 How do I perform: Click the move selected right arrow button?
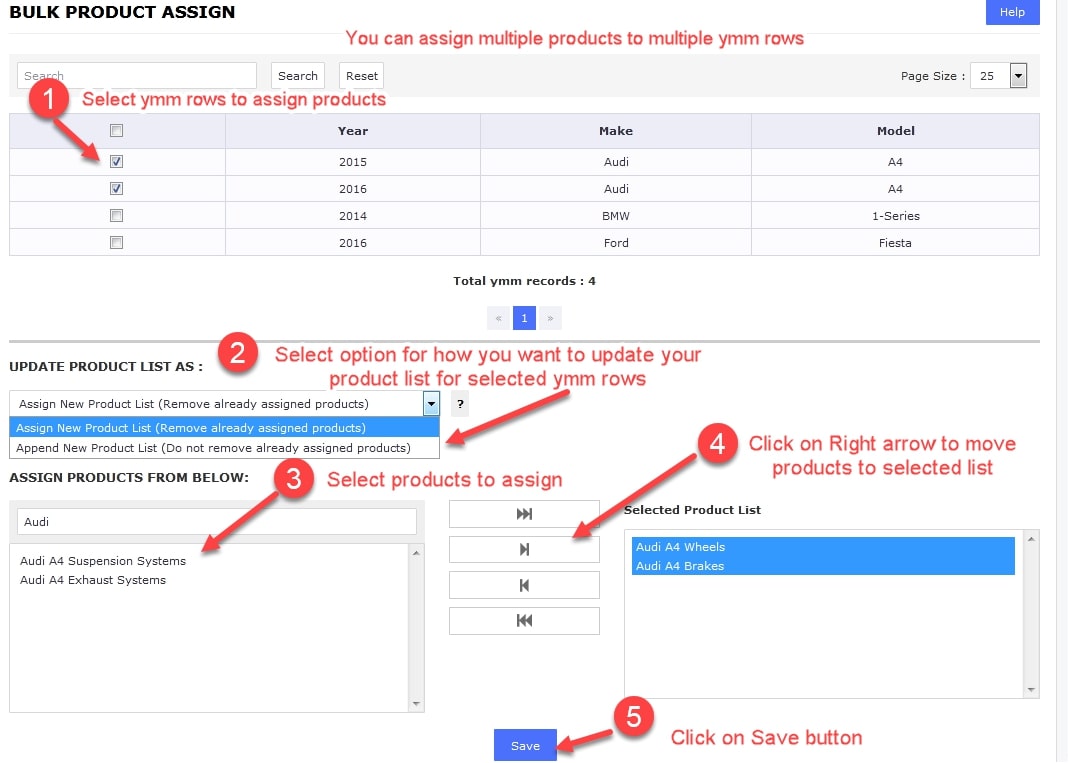pos(524,549)
